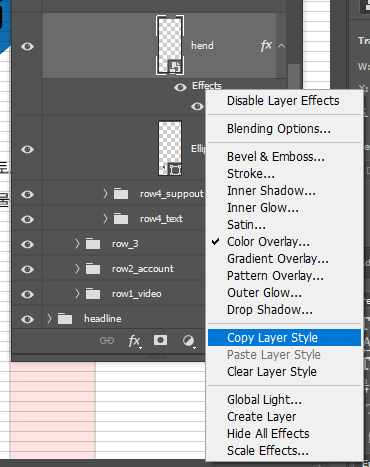Click the hend layer name

[202, 46]
